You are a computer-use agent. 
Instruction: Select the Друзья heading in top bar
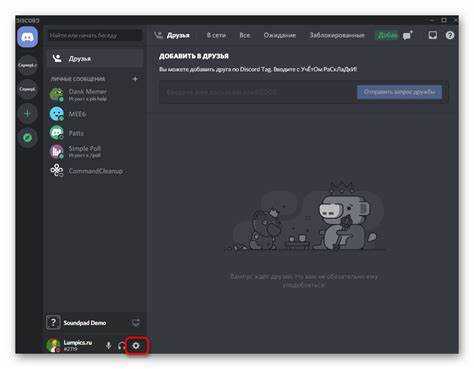(178, 35)
